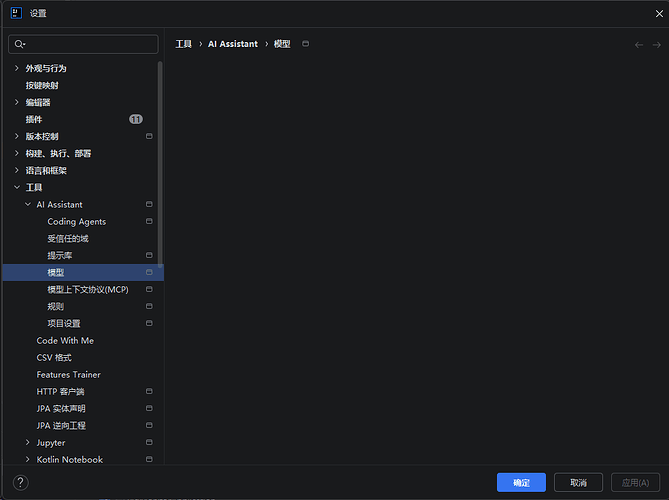Open the help question mark button
The height and width of the screenshot is (500, 669).
[x=20, y=483]
